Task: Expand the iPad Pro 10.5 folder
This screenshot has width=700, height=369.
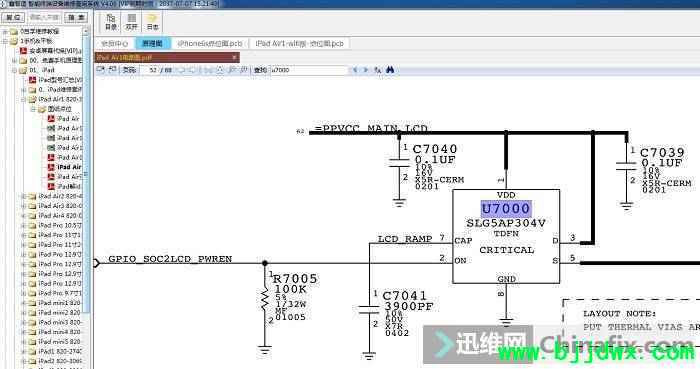Action: [24, 225]
